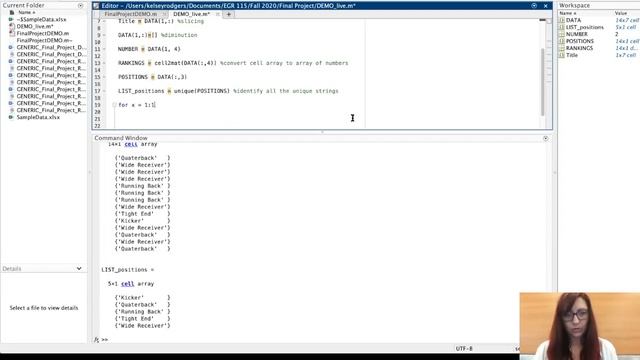Click the Editor document icon in title bar
Viewport: 640px width, 360px height.
pos(96,6)
